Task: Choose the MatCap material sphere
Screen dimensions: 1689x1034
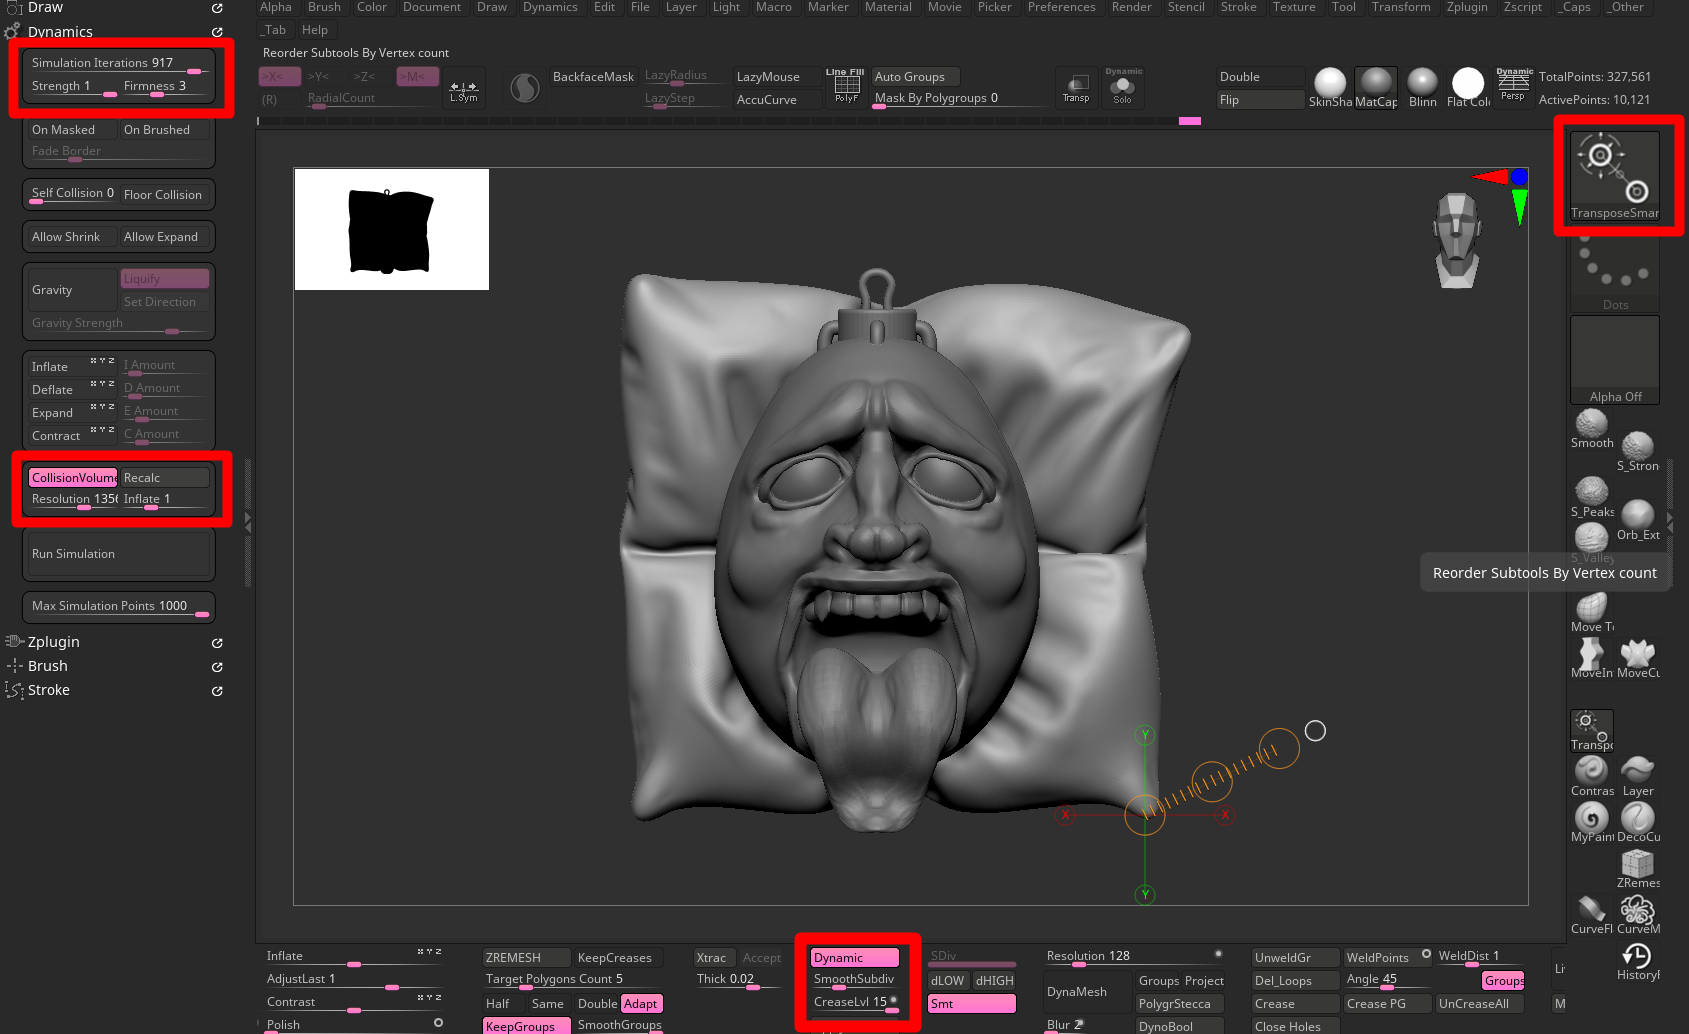Action: tap(1376, 87)
